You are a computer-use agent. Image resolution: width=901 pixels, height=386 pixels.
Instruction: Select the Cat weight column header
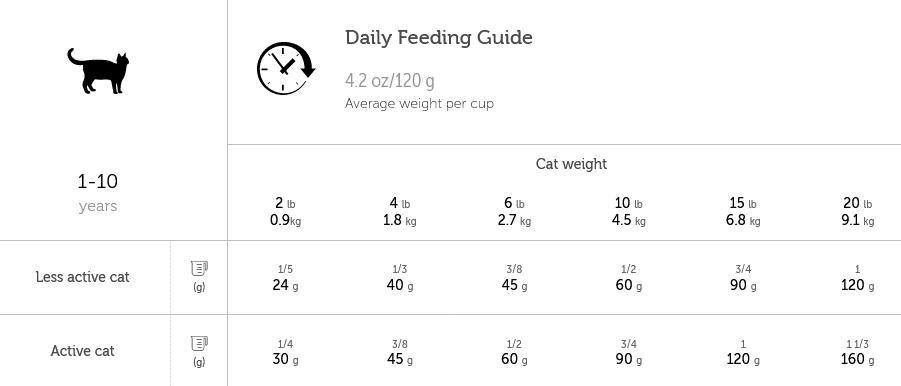(x=571, y=164)
